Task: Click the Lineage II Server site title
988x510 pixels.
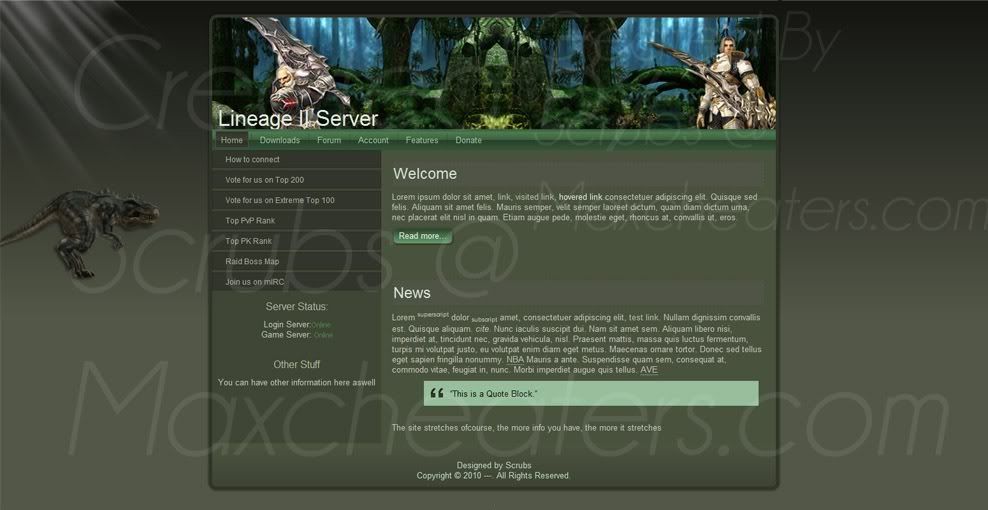Action: [x=298, y=119]
